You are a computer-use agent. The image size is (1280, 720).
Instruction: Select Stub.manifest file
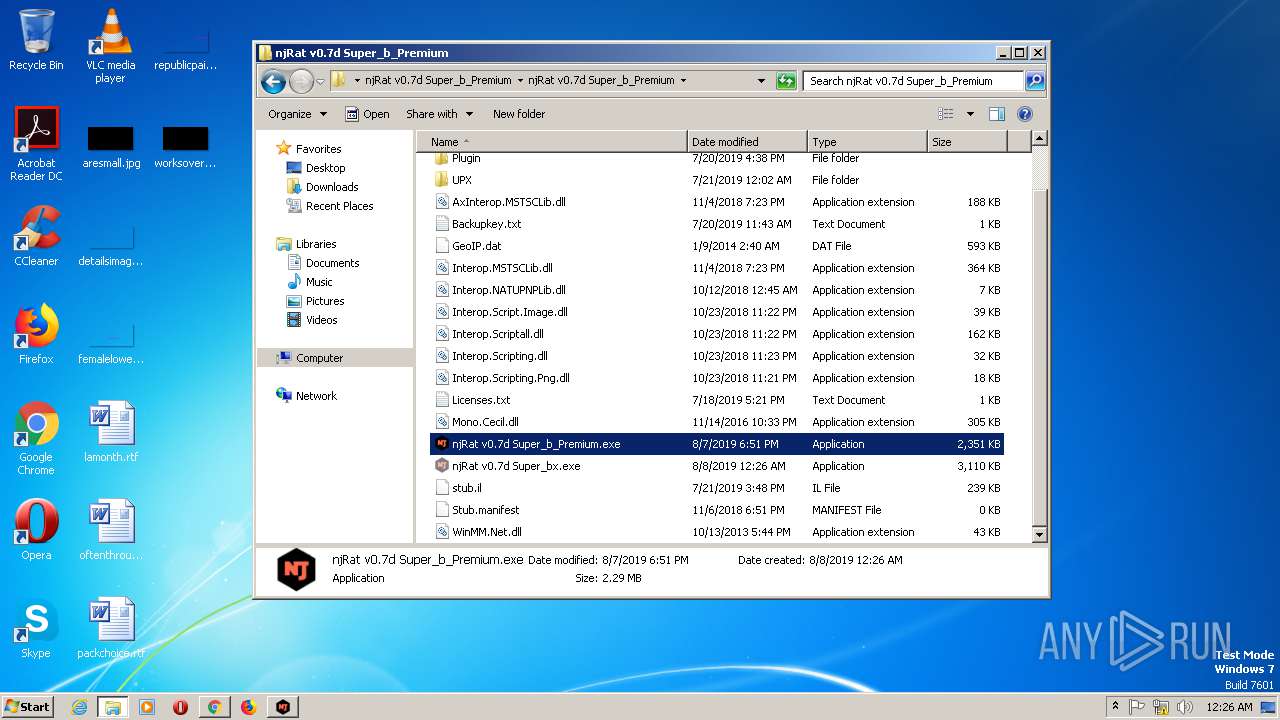point(717,510)
